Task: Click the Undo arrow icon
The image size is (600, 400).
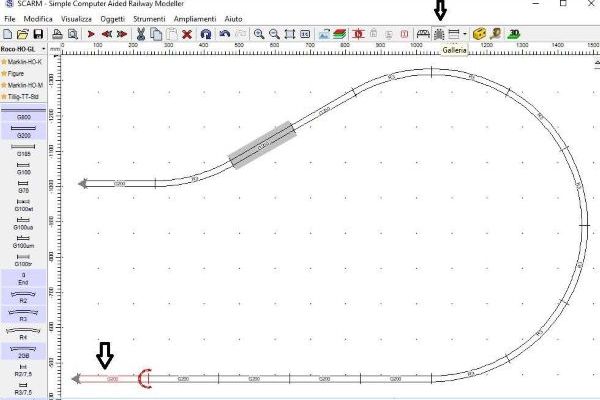Action: click(x=226, y=34)
